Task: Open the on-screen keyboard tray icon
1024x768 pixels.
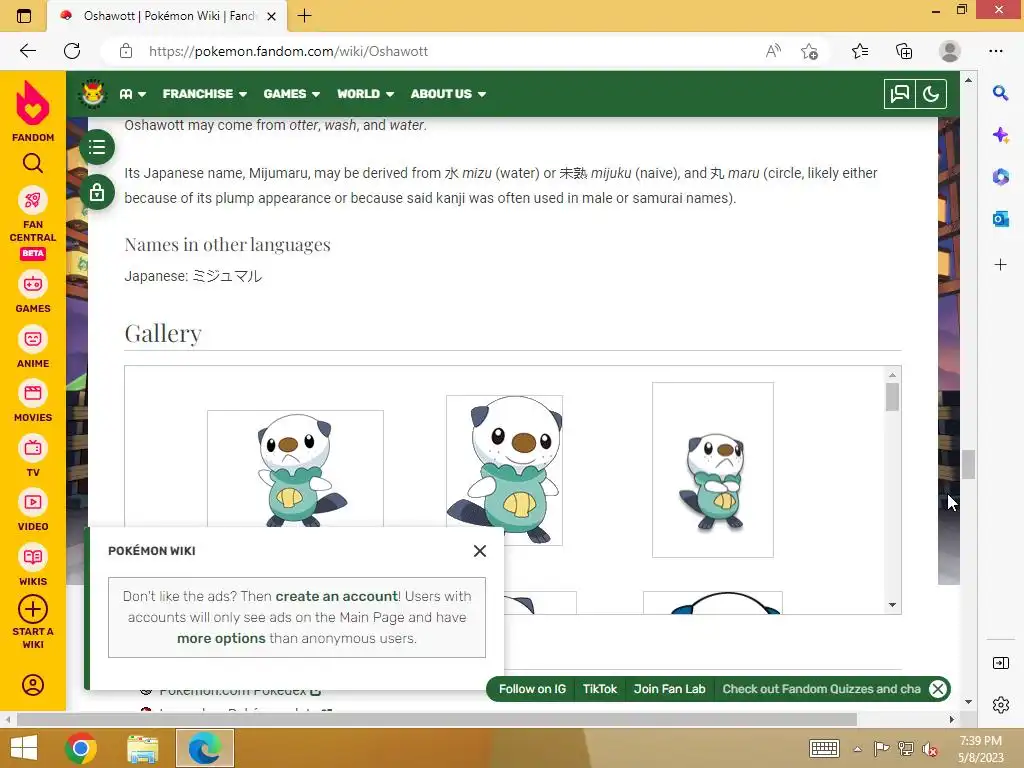Action: point(824,748)
